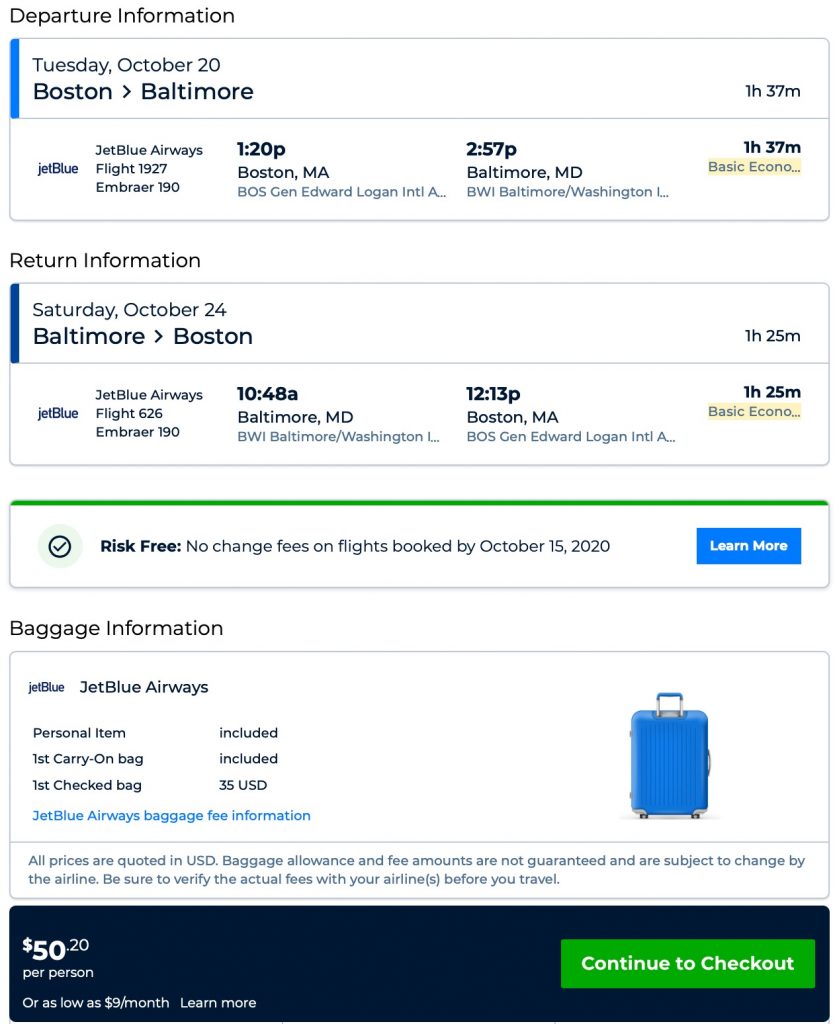Click the Continue to Checkout button
The height and width of the screenshot is (1024, 835).
point(687,963)
